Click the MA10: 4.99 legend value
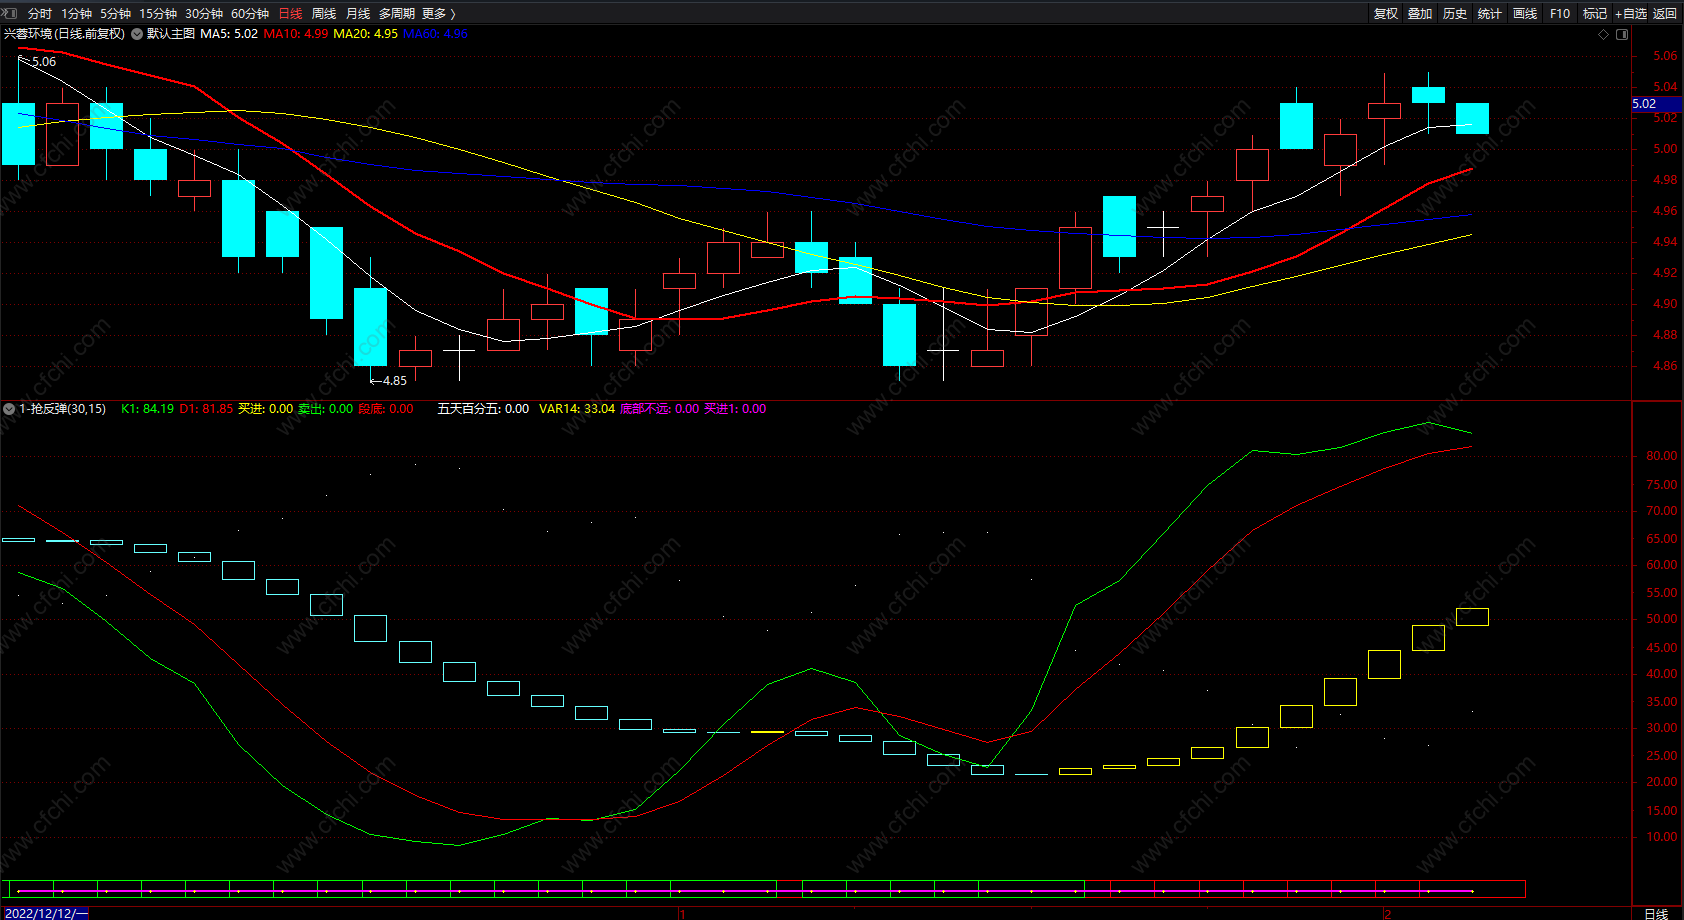This screenshot has height=920, width=1684. coord(295,34)
